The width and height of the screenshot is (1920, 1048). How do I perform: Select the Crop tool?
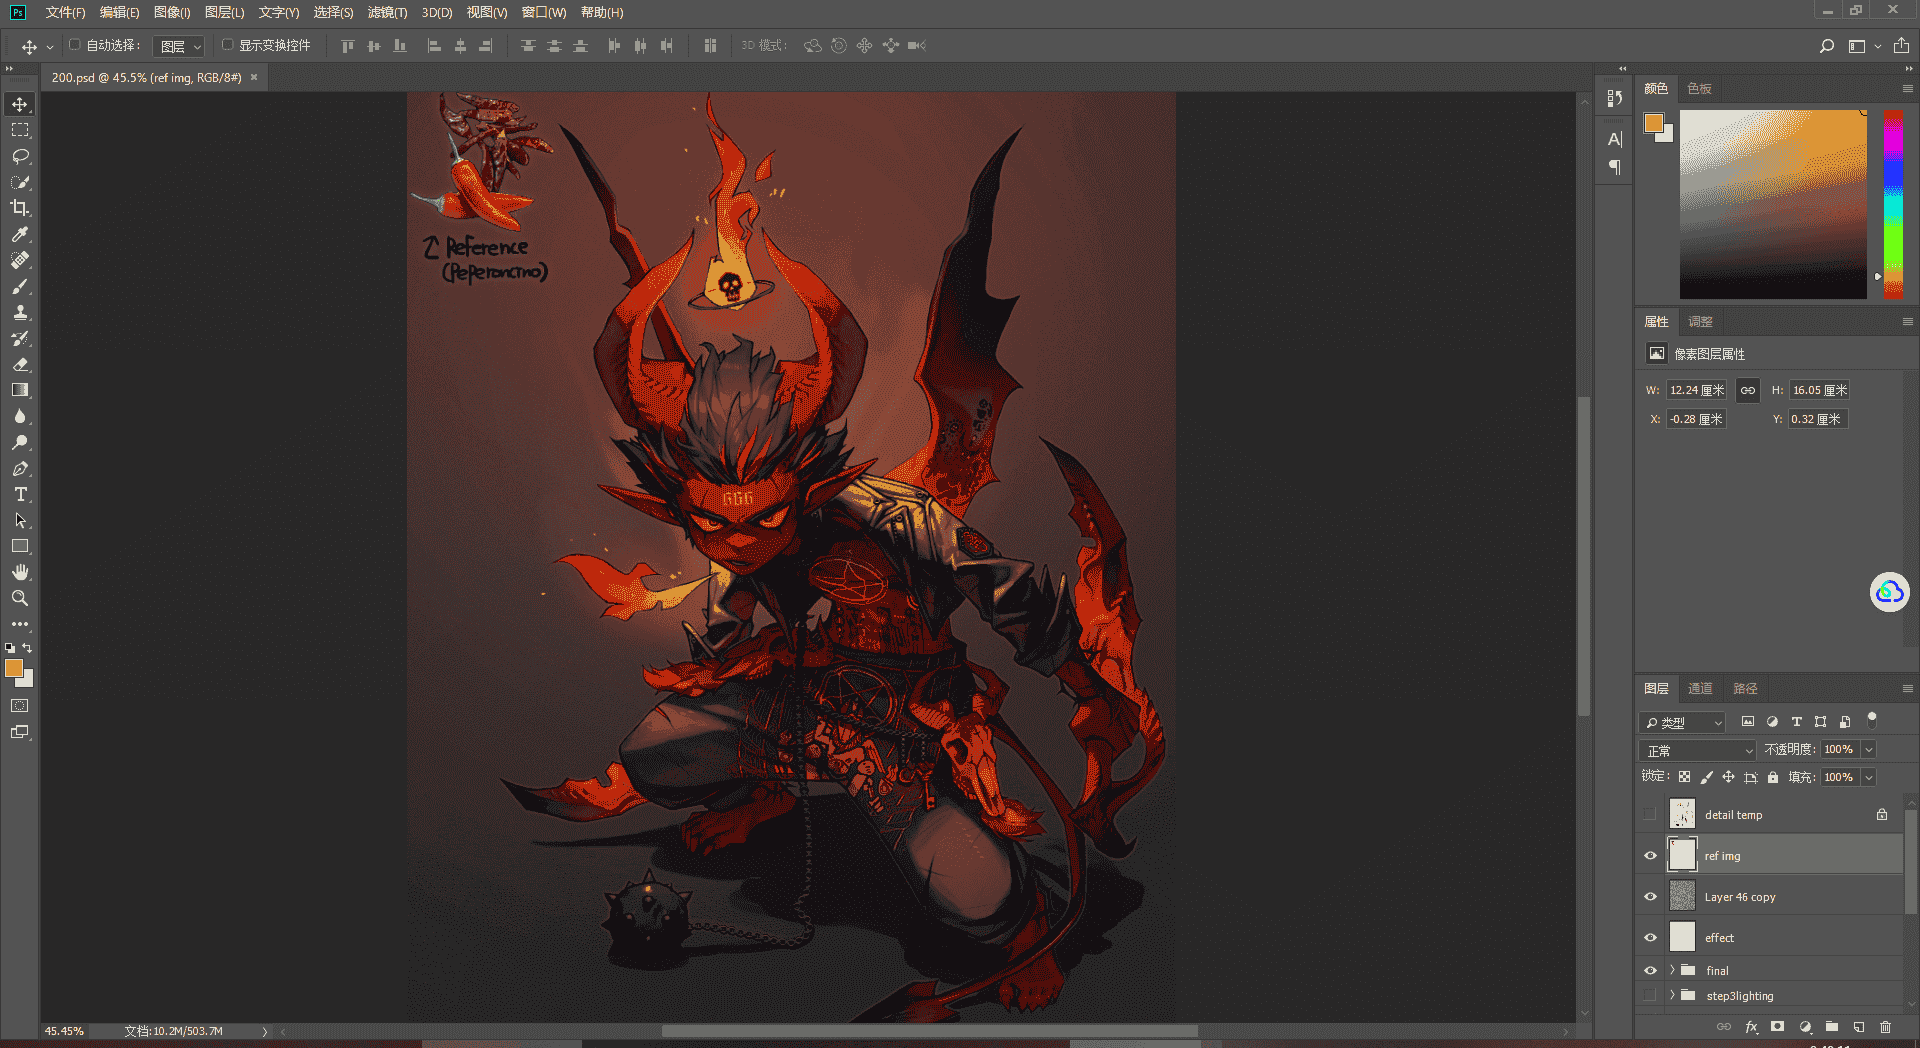[20, 208]
